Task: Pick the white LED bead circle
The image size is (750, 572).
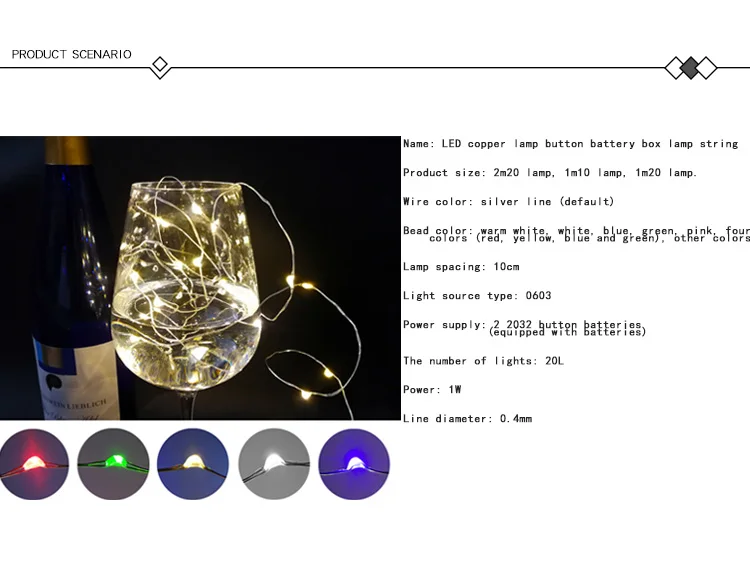Action: [x=274, y=464]
